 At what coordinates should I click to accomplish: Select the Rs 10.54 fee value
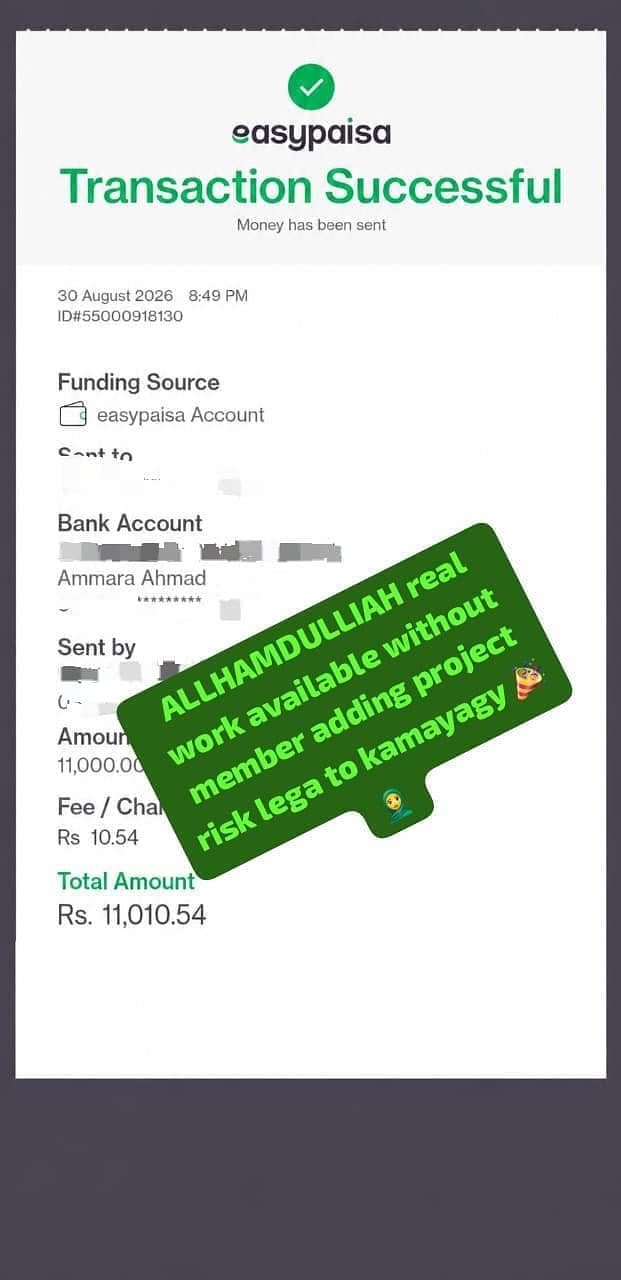98,838
